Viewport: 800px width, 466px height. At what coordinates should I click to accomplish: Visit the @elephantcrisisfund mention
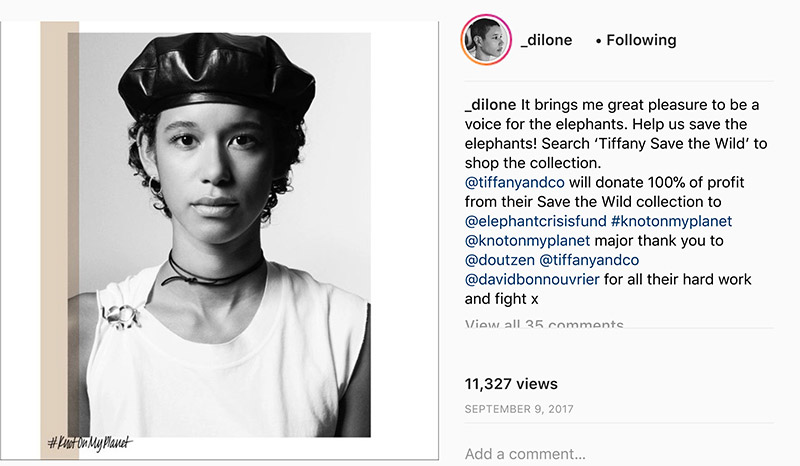[534, 222]
